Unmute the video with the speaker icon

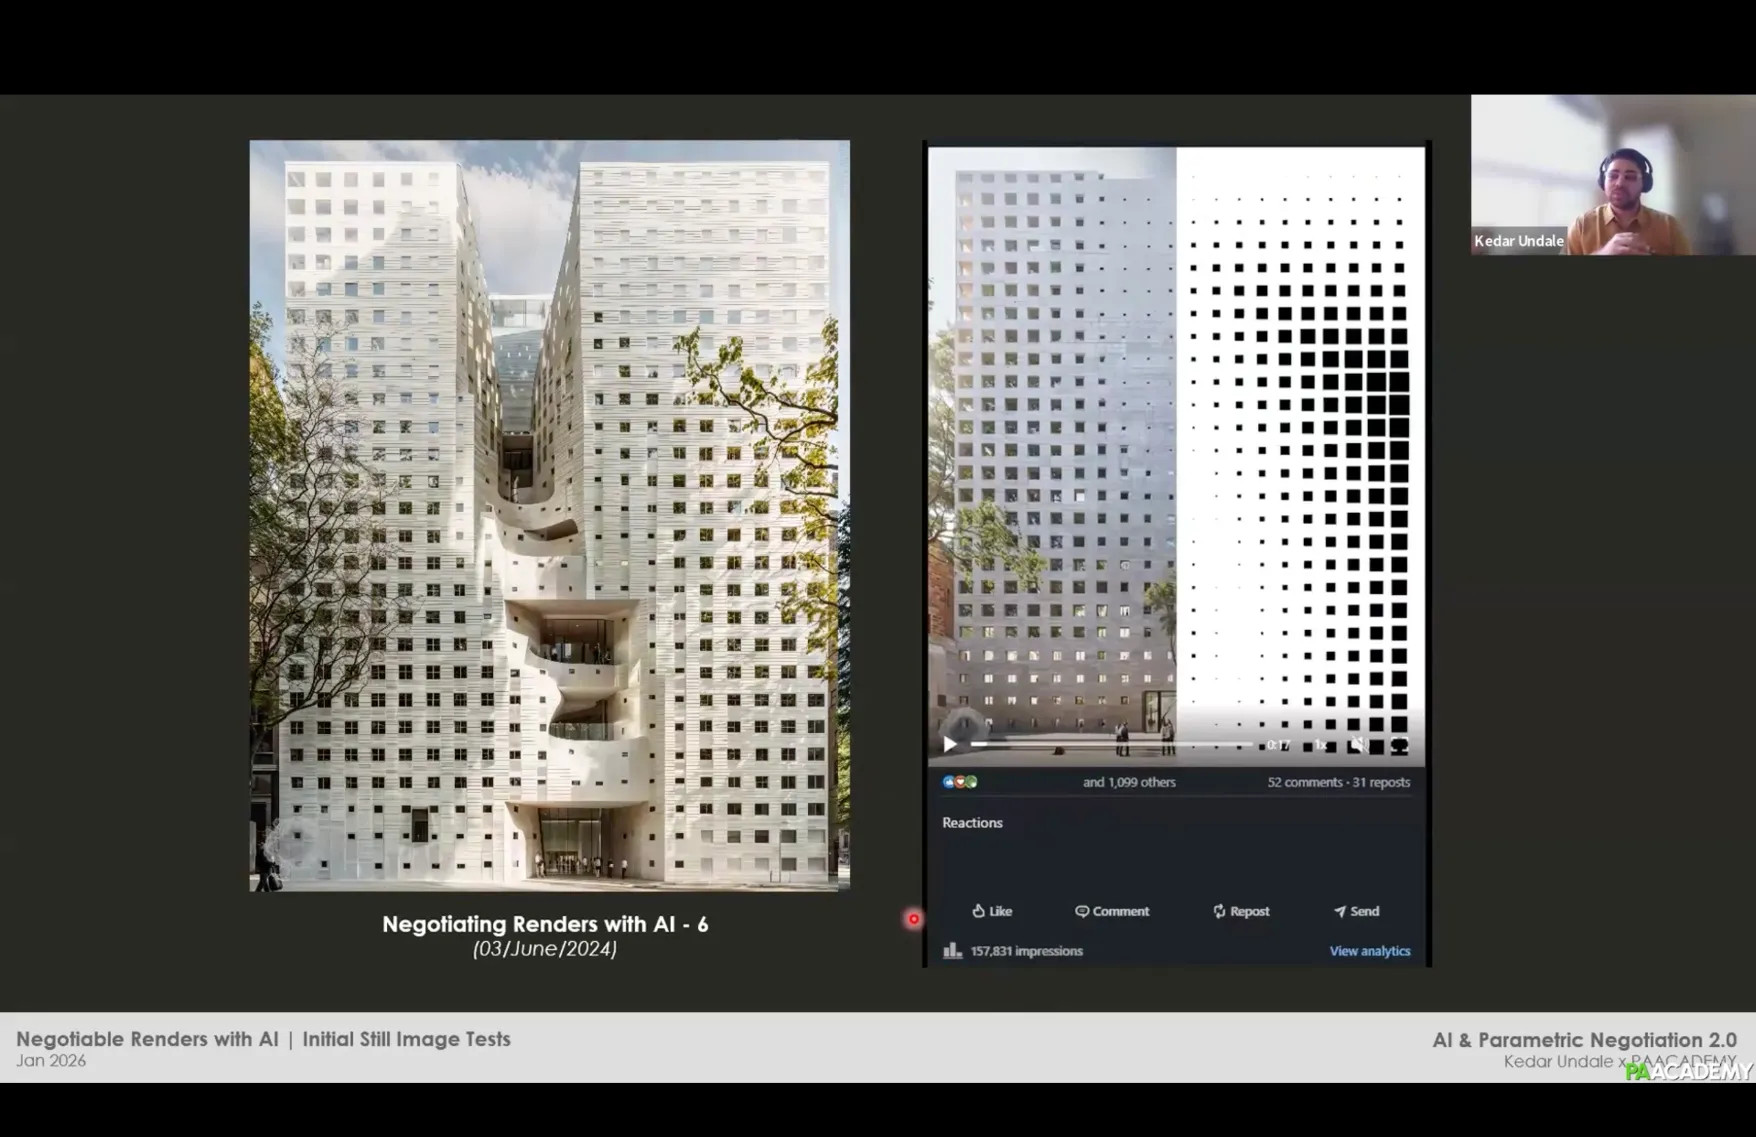click(1358, 744)
